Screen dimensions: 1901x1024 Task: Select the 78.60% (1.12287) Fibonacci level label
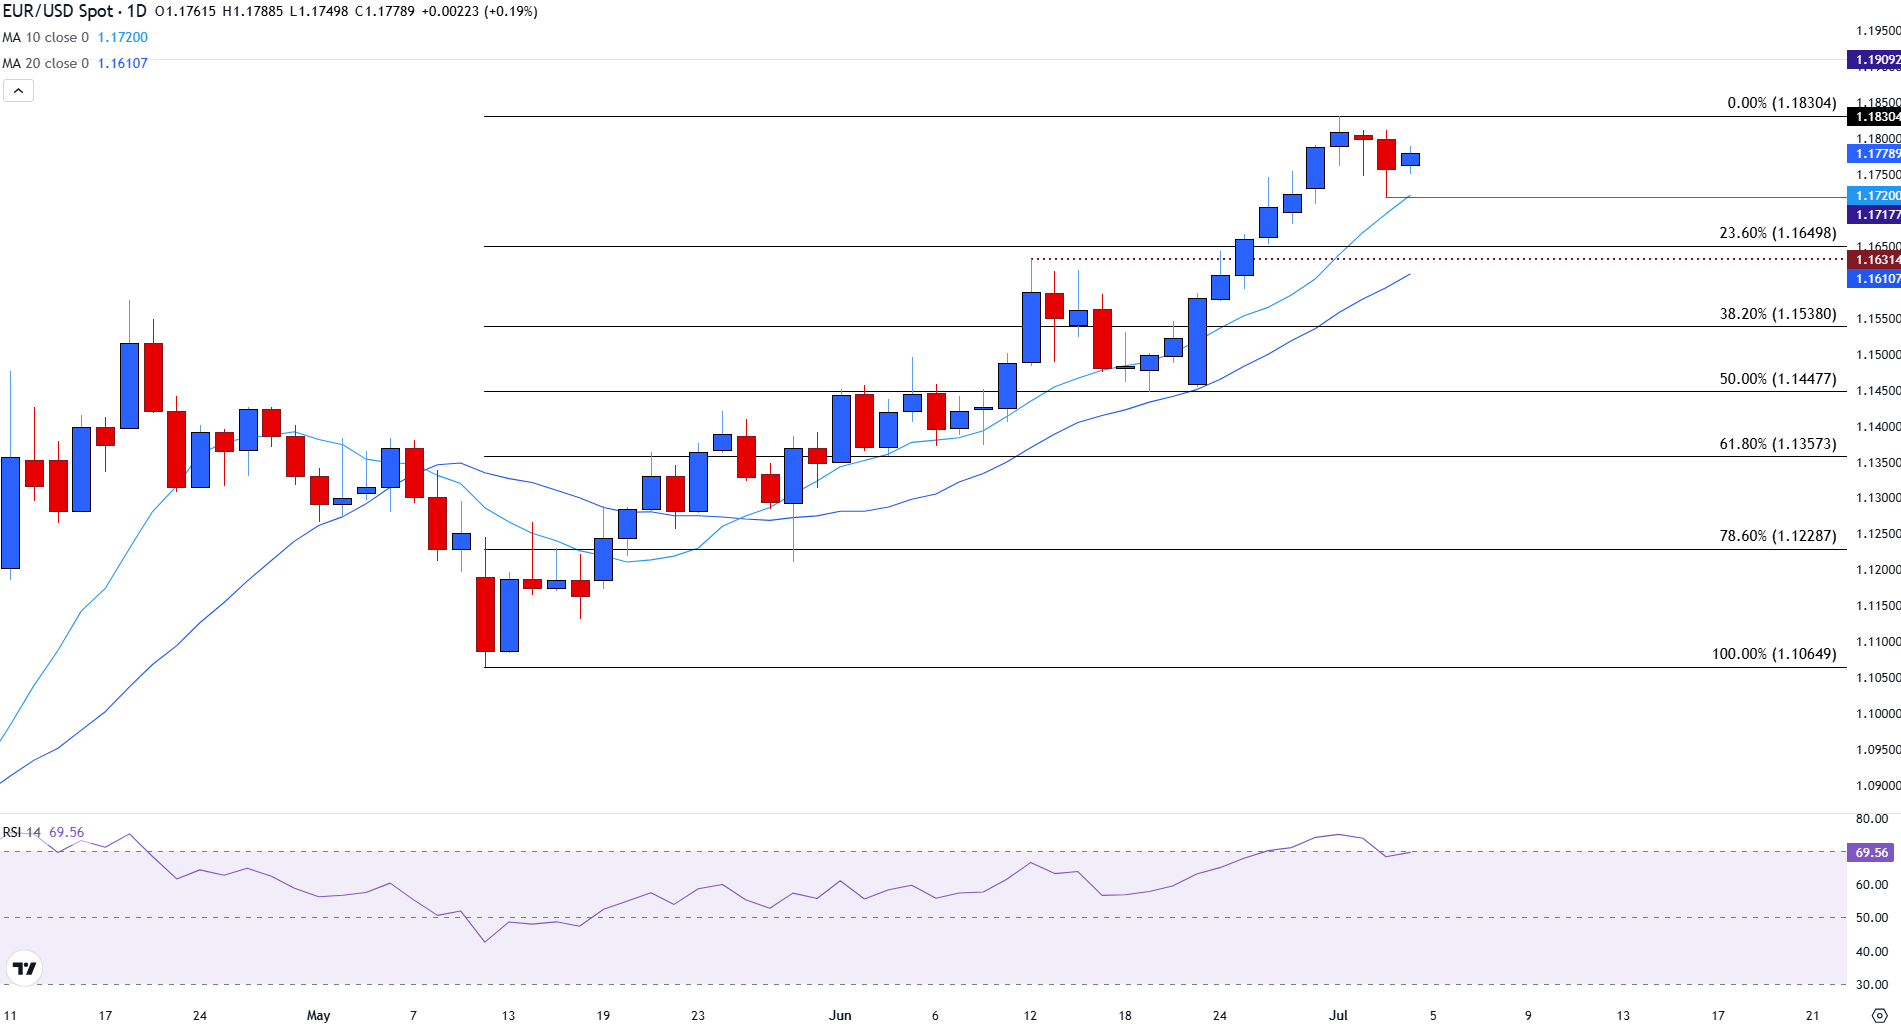click(x=1777, y=536)
